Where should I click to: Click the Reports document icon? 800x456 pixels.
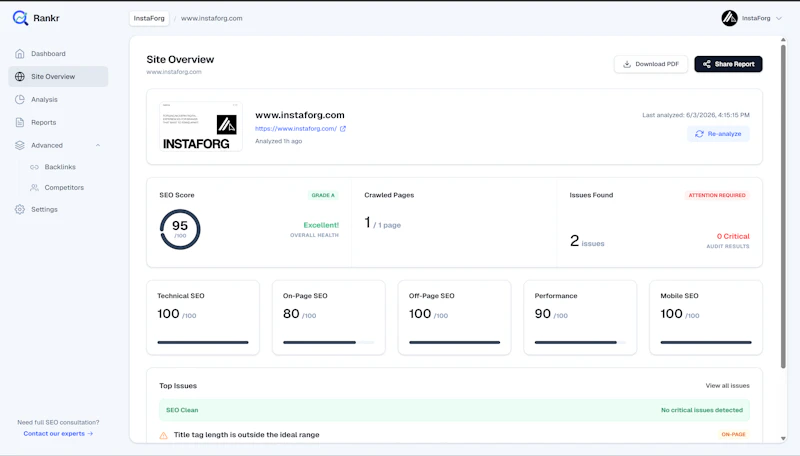point(20,122)
